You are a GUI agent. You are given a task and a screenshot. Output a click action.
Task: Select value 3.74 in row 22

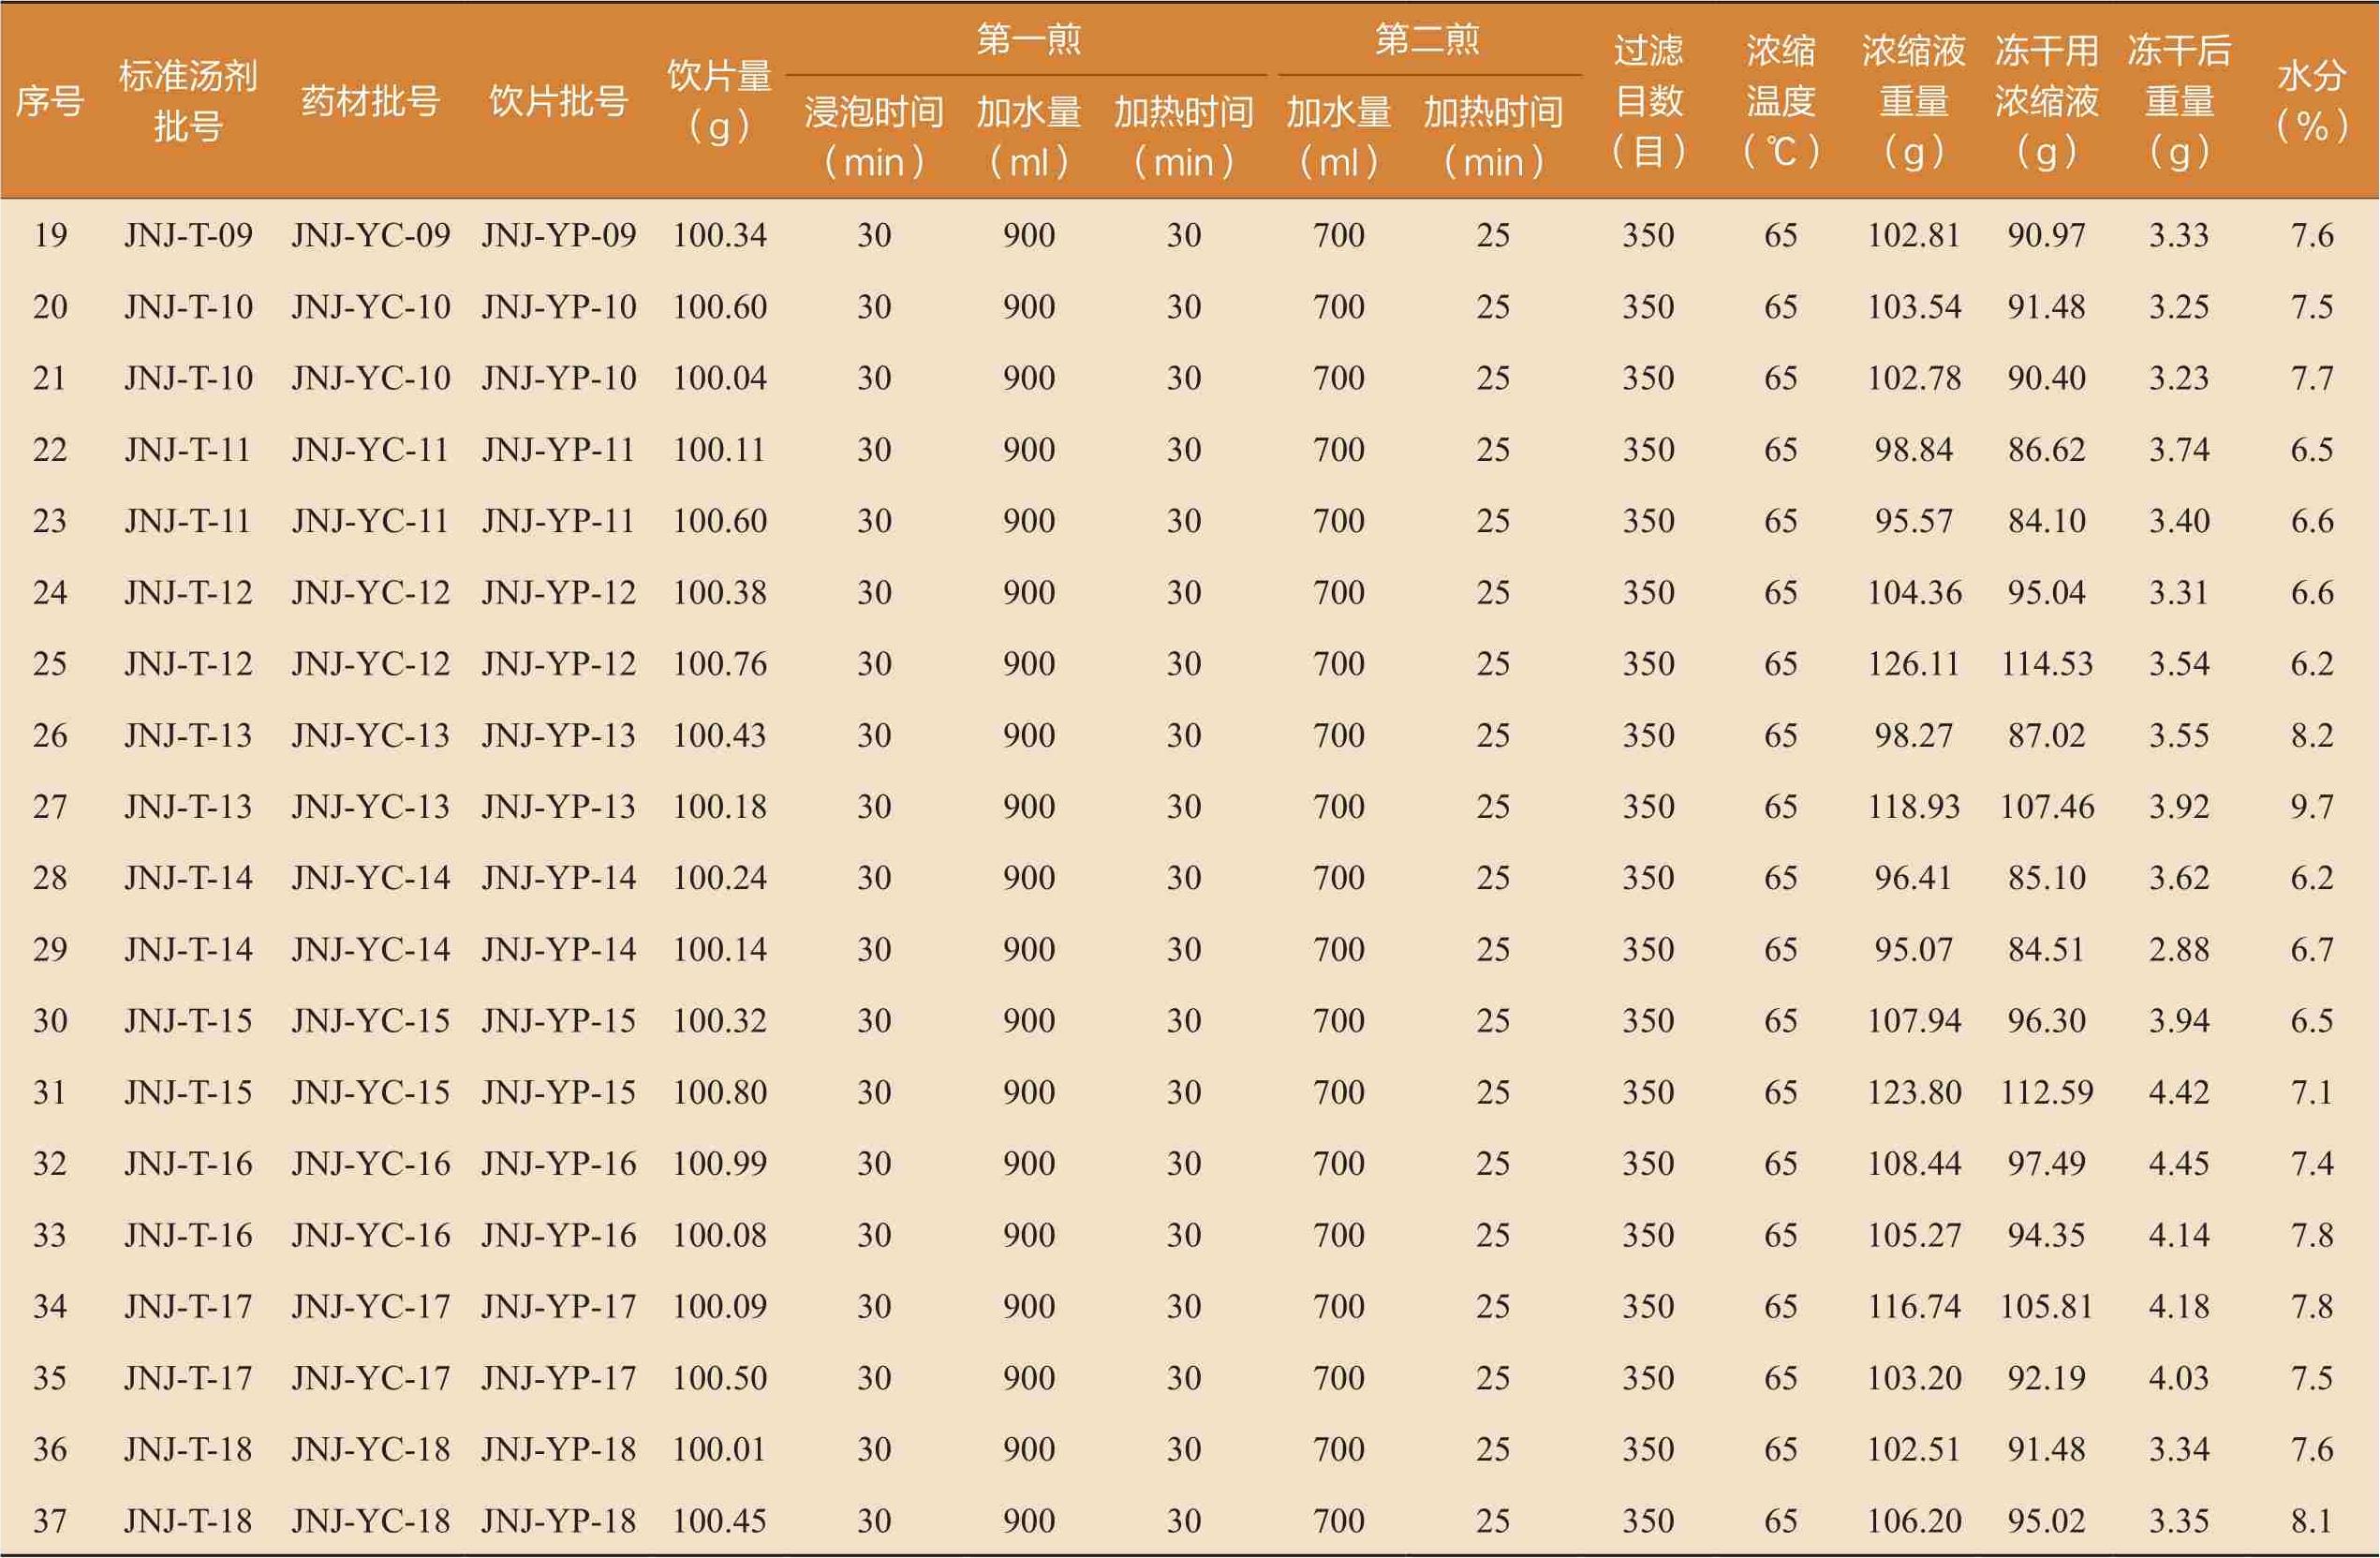pyautogui.click(x=2179, y=449)
